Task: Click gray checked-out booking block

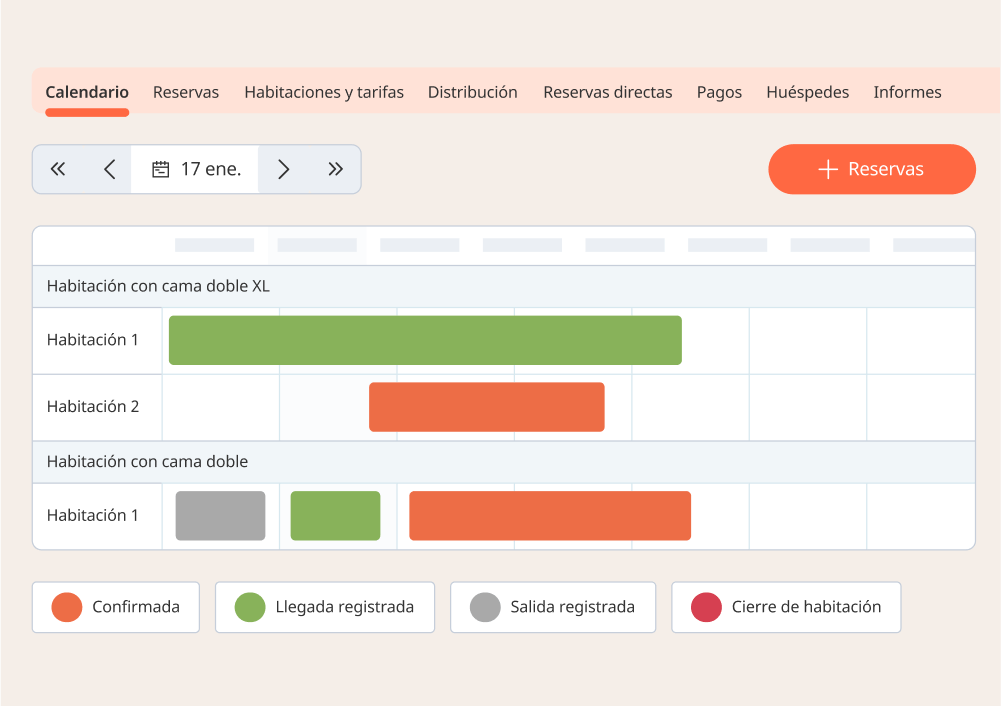Action: click(x=220, y=516)
